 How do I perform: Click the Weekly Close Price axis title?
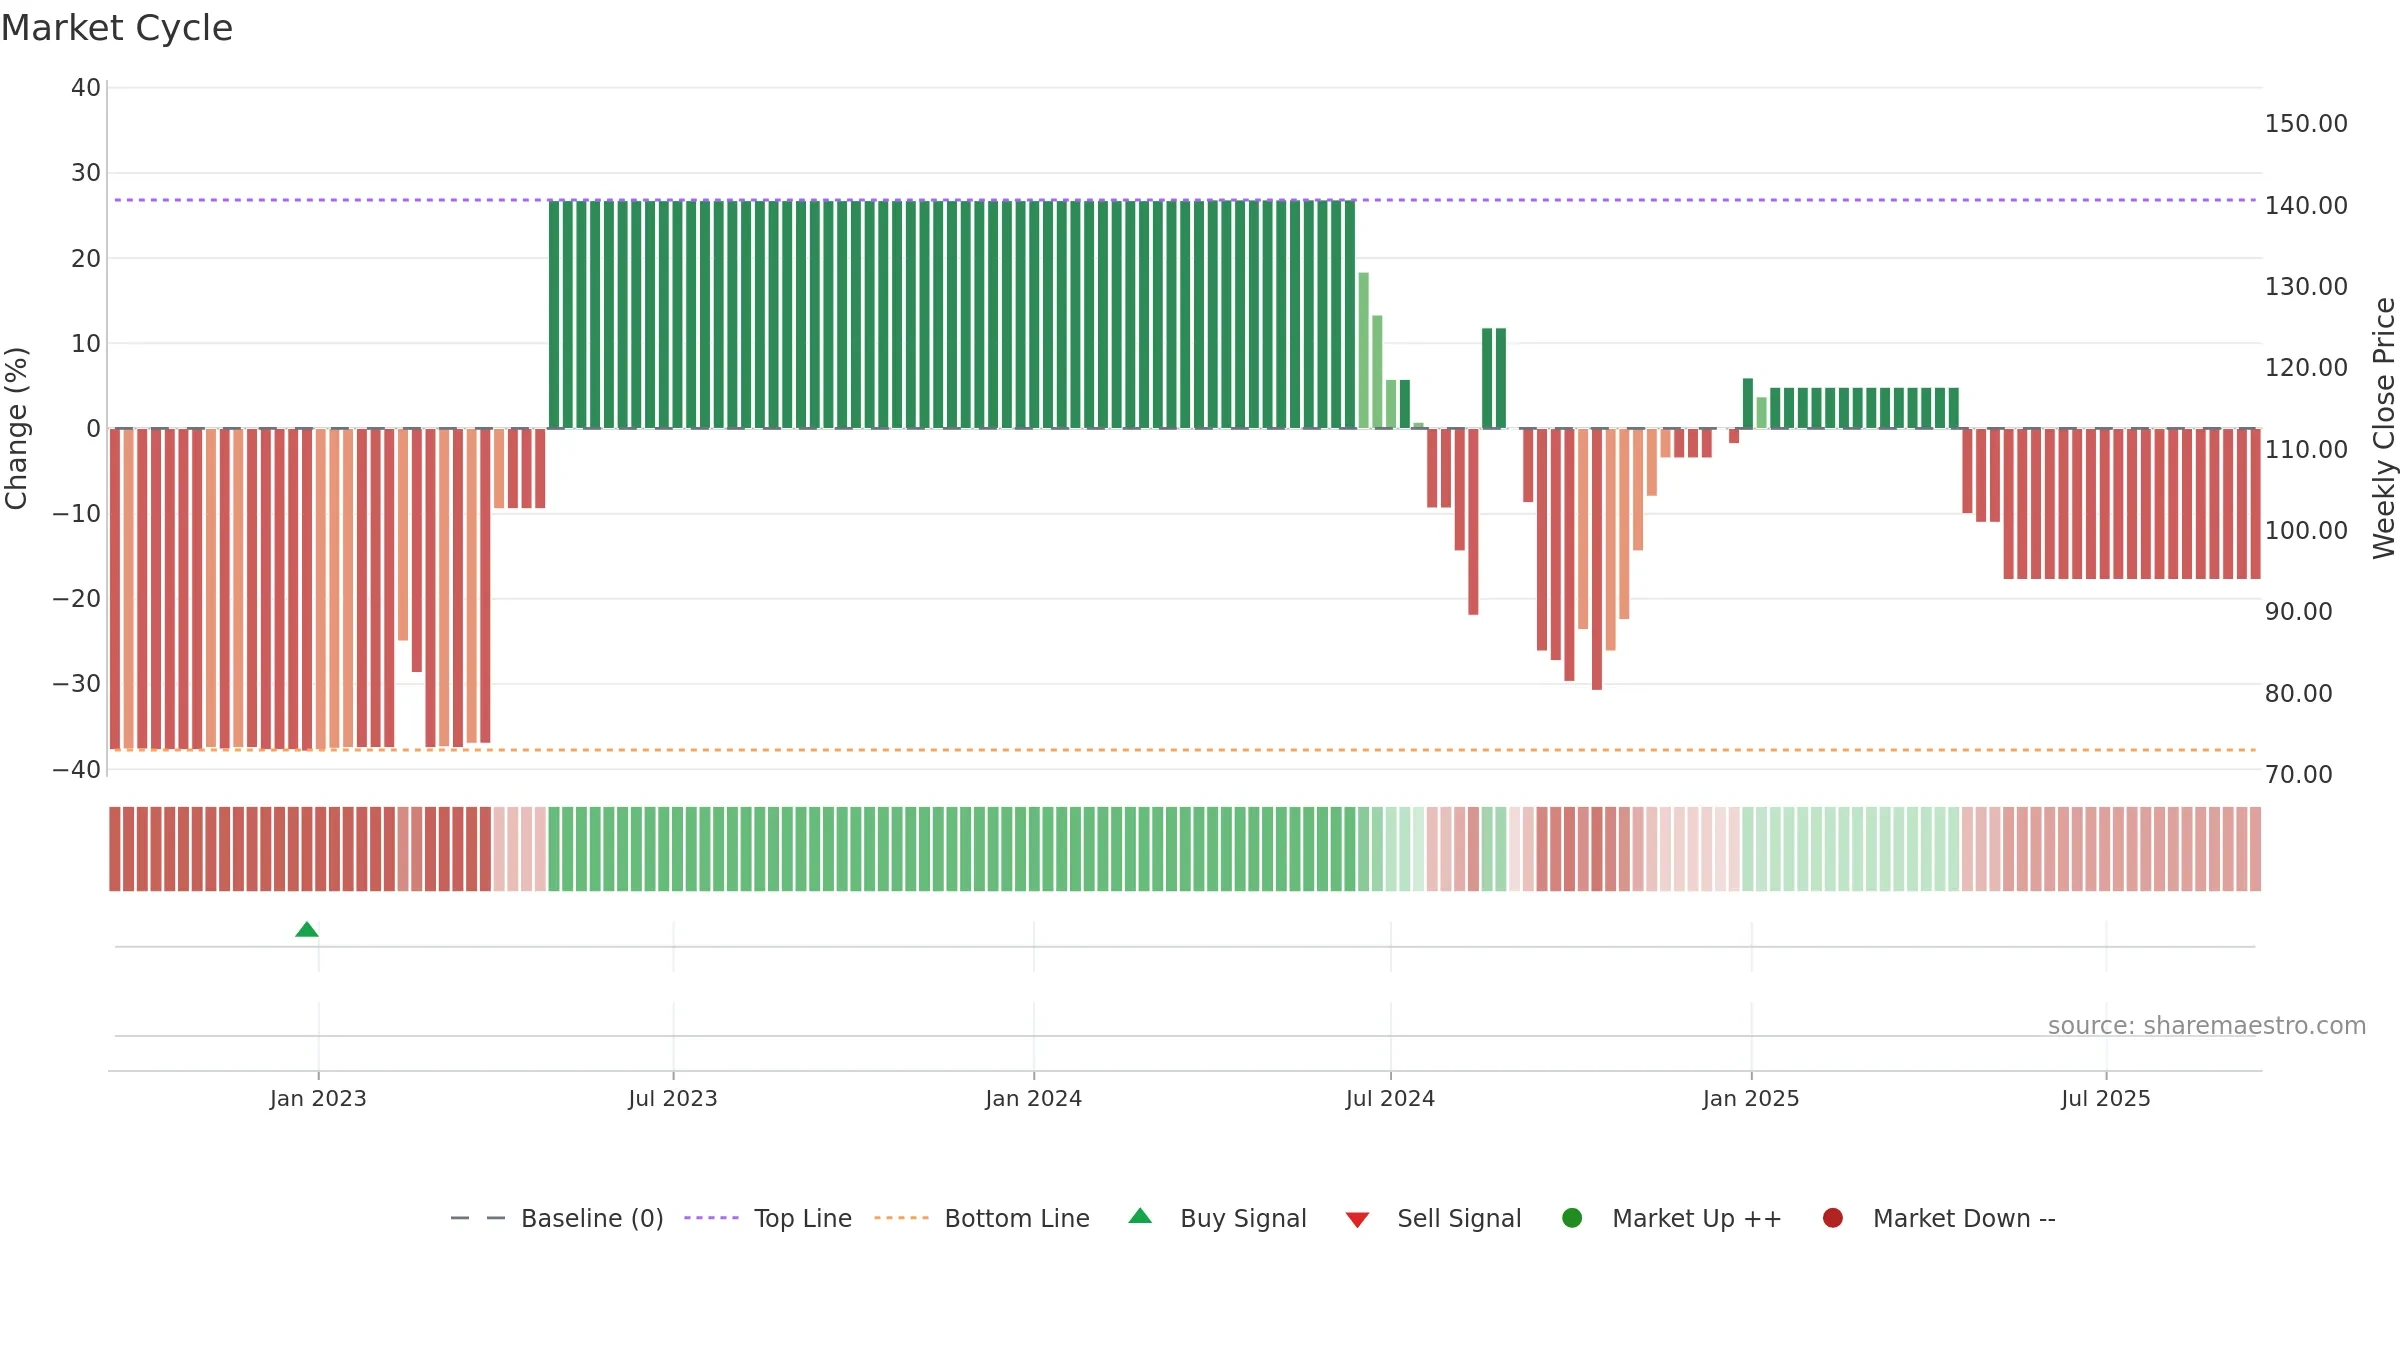[x=2384, y=428]
